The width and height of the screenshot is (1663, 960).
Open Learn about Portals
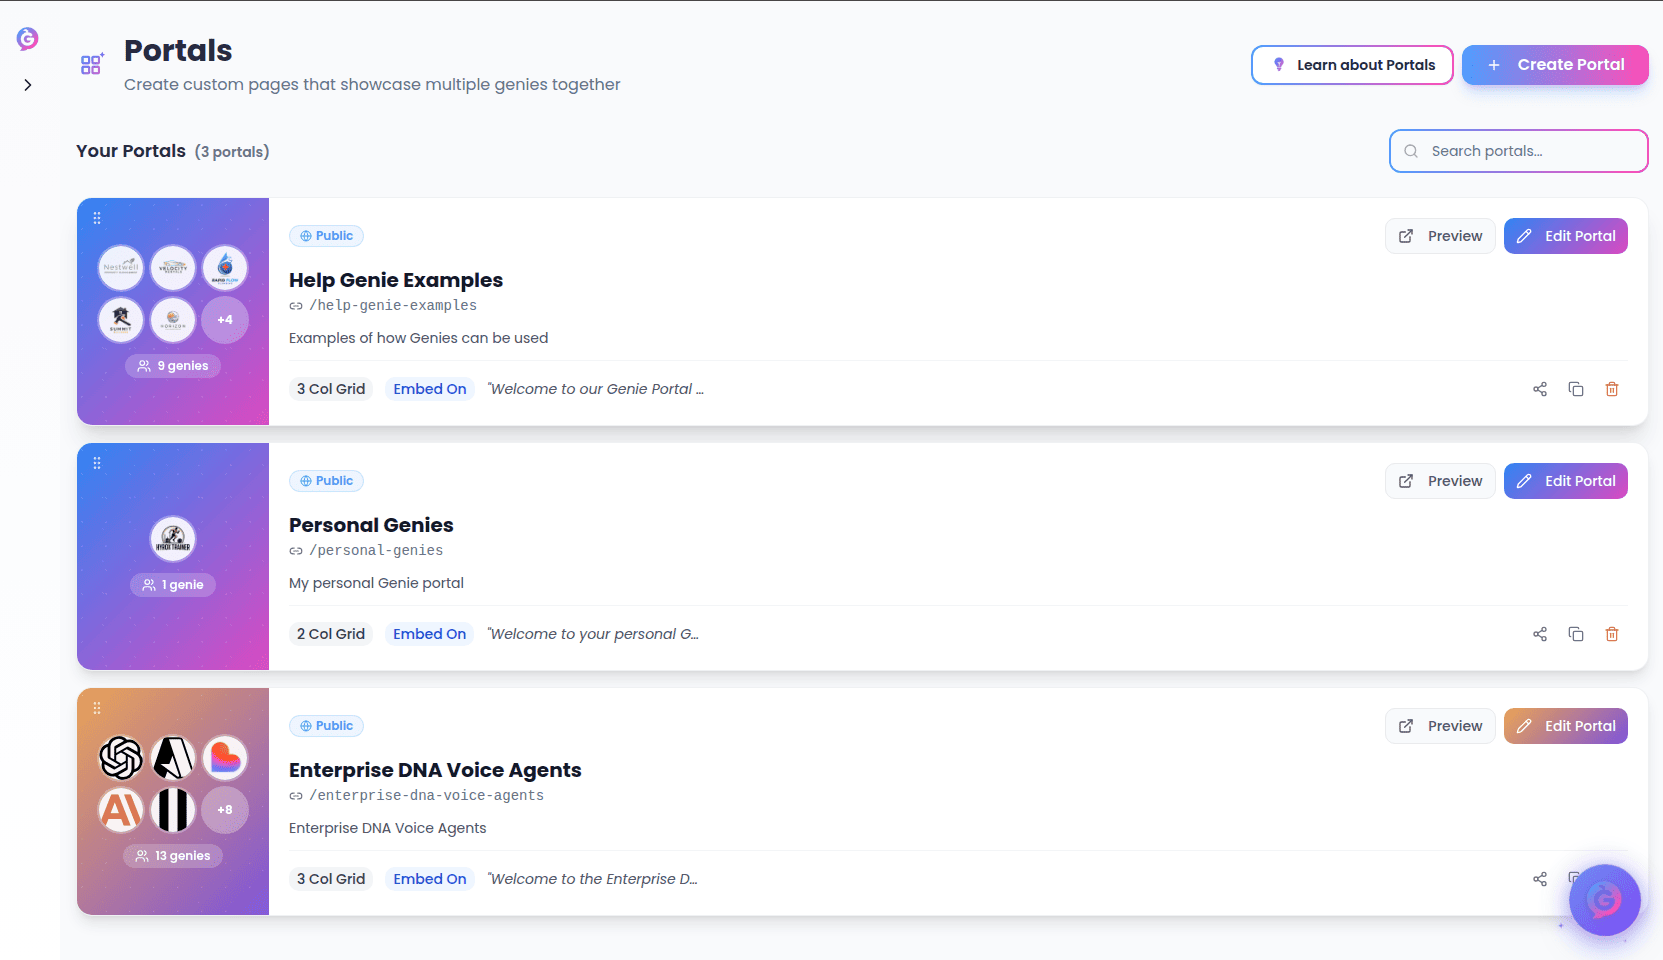coord(1352,65)
